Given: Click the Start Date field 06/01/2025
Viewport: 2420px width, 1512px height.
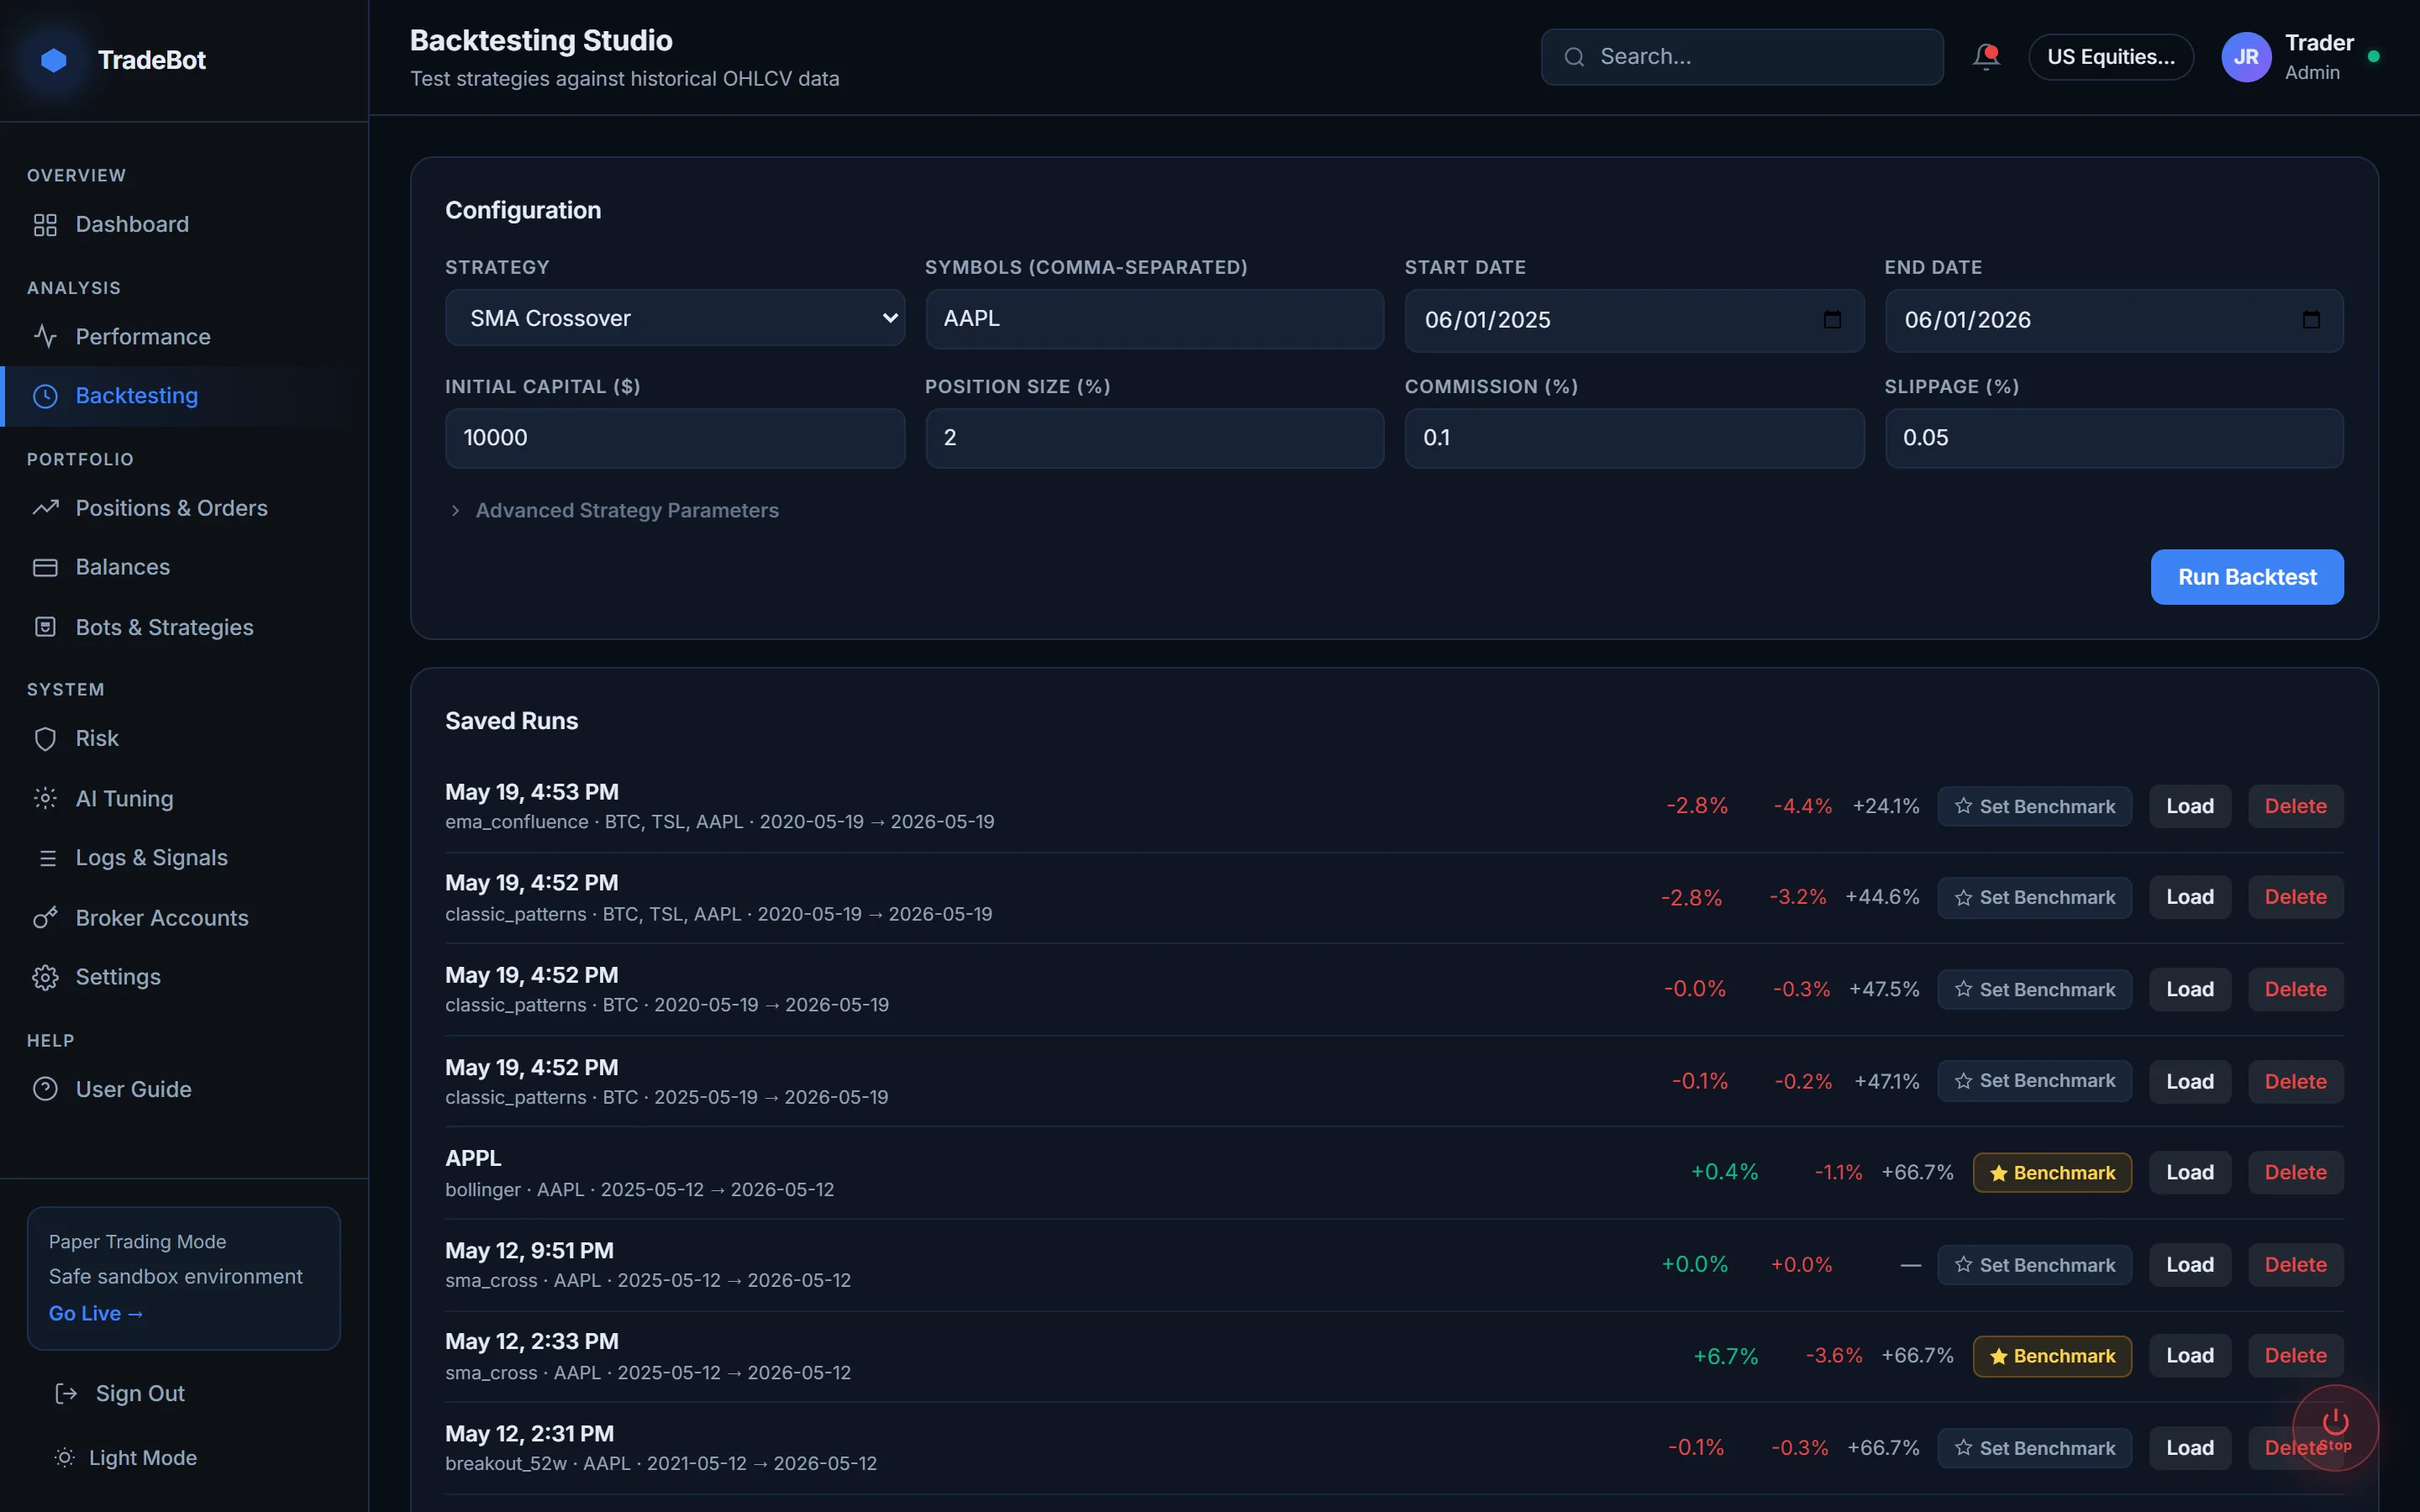Looking at the screenshot, I should (1634, 320).
